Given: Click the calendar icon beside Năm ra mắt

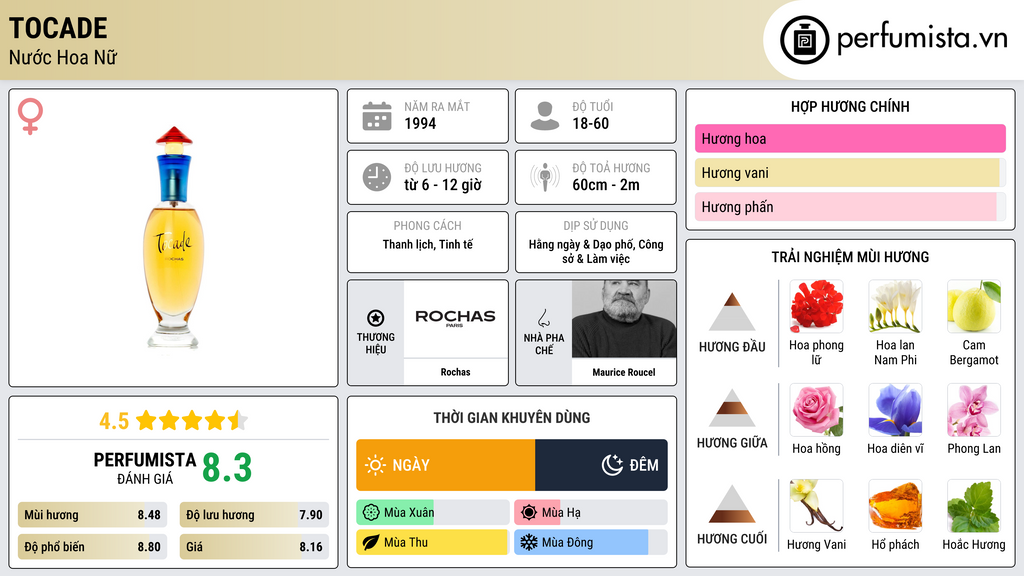Looking at the screenshot, I should pos(377,116).
